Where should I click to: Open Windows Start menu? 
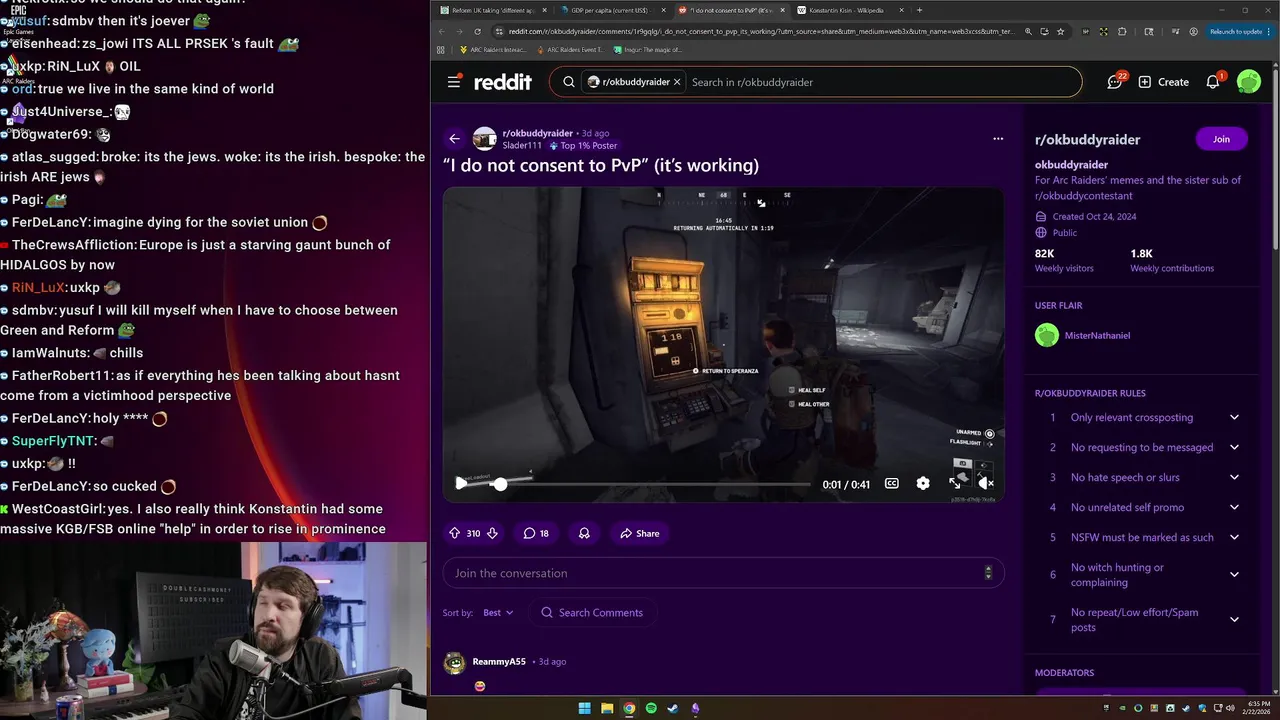coord(585,708)
